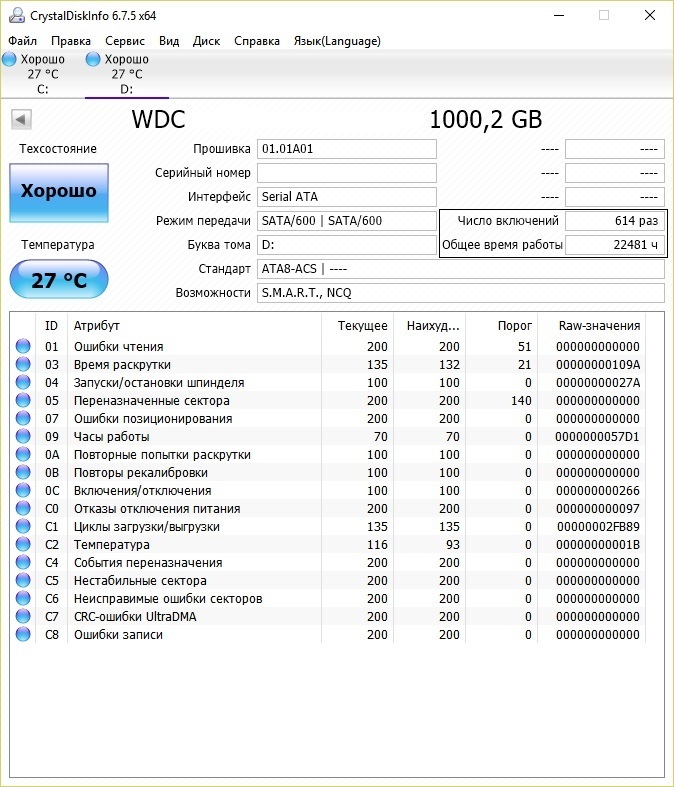Click the Режим передачи field SATA/600
This screenshot has width=674, height=787.
click(347, 221)
